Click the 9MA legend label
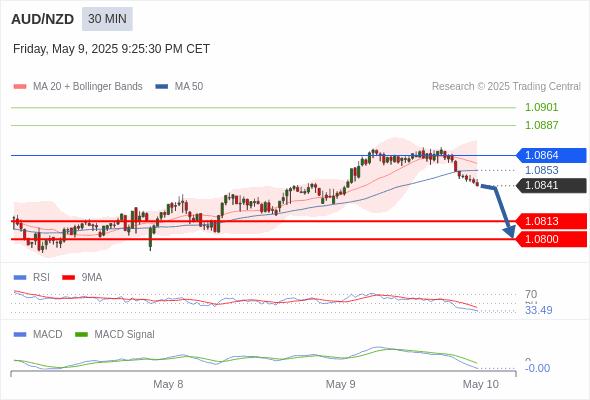Viewport: 590px width, 400px height. point(92,278)
